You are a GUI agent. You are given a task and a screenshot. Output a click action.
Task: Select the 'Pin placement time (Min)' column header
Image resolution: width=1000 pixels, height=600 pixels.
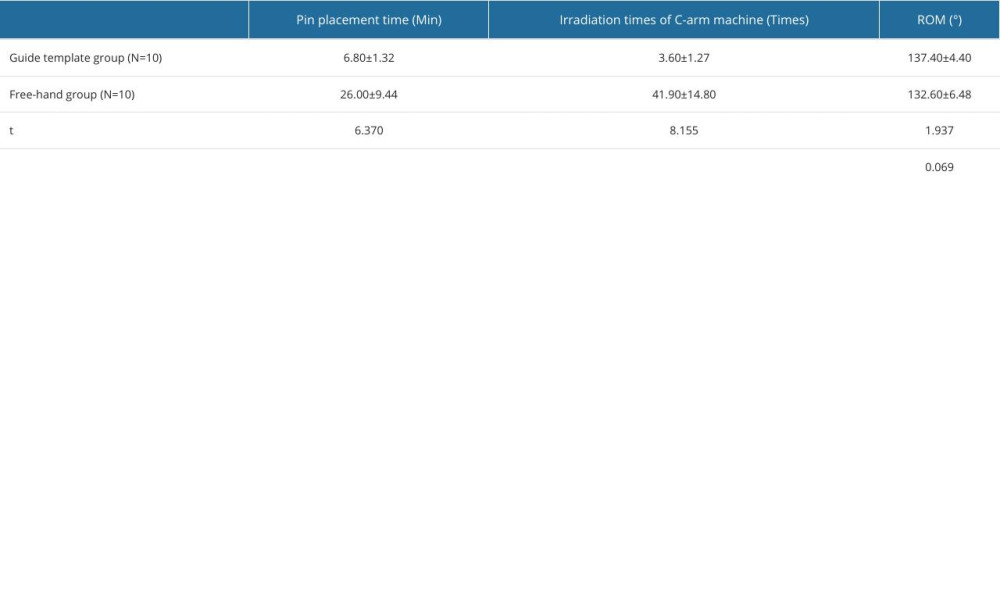click(369, 20)
